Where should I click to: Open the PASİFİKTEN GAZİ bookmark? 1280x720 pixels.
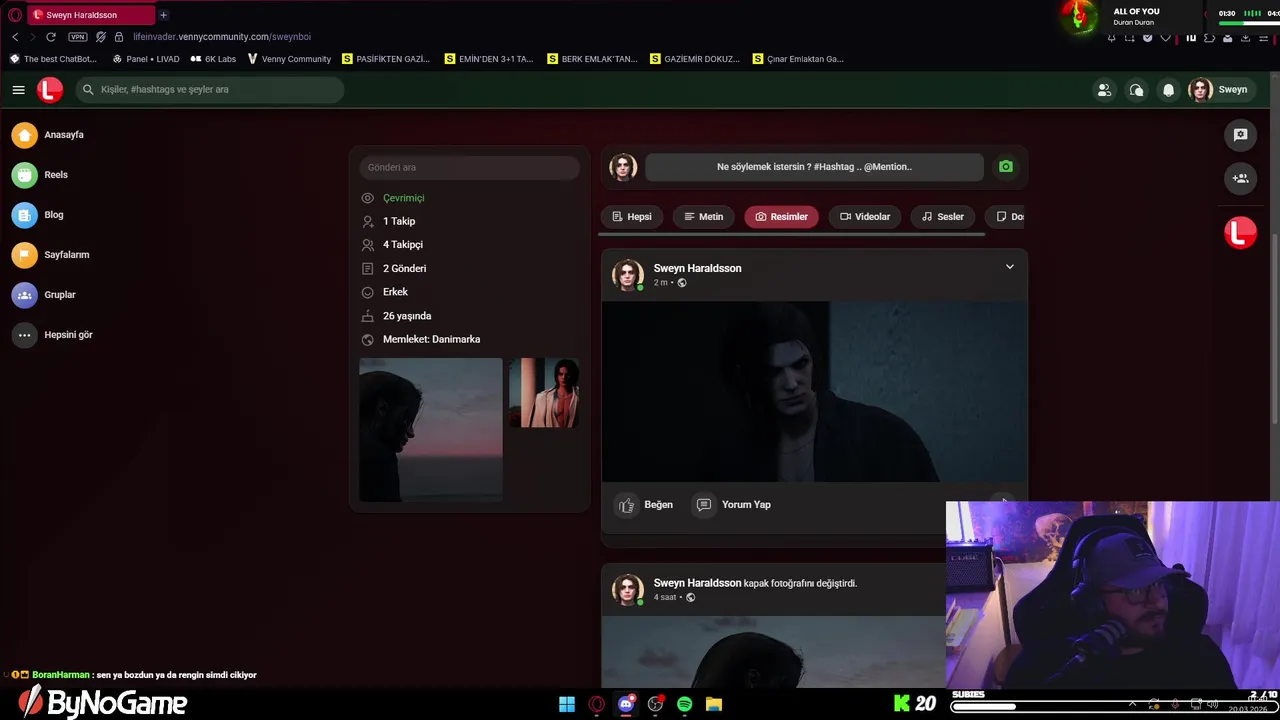pyautogui.click(x=386, y=59)
